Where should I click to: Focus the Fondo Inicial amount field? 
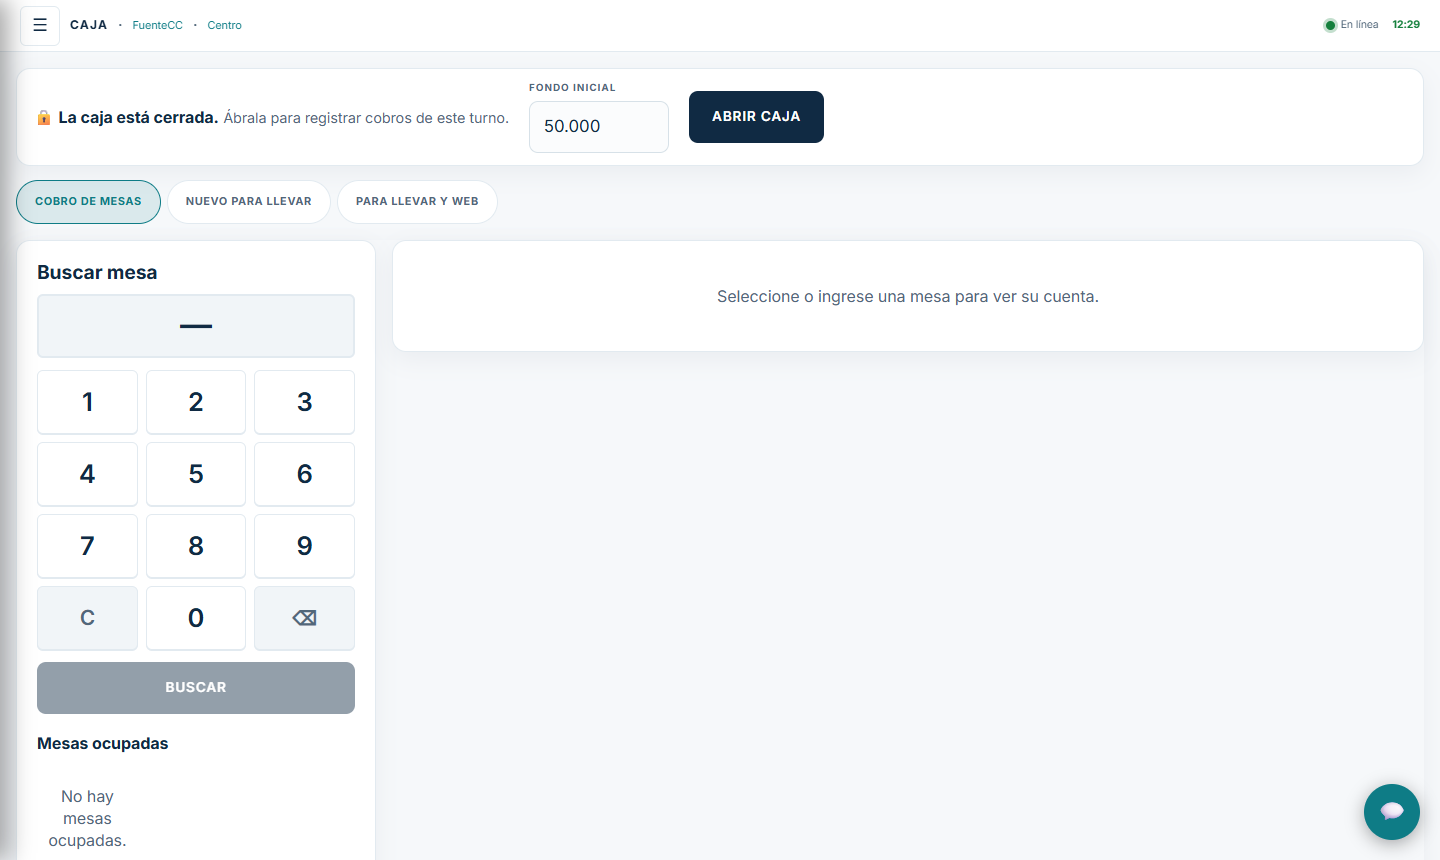pyautogui.click(x=599, y=127)
